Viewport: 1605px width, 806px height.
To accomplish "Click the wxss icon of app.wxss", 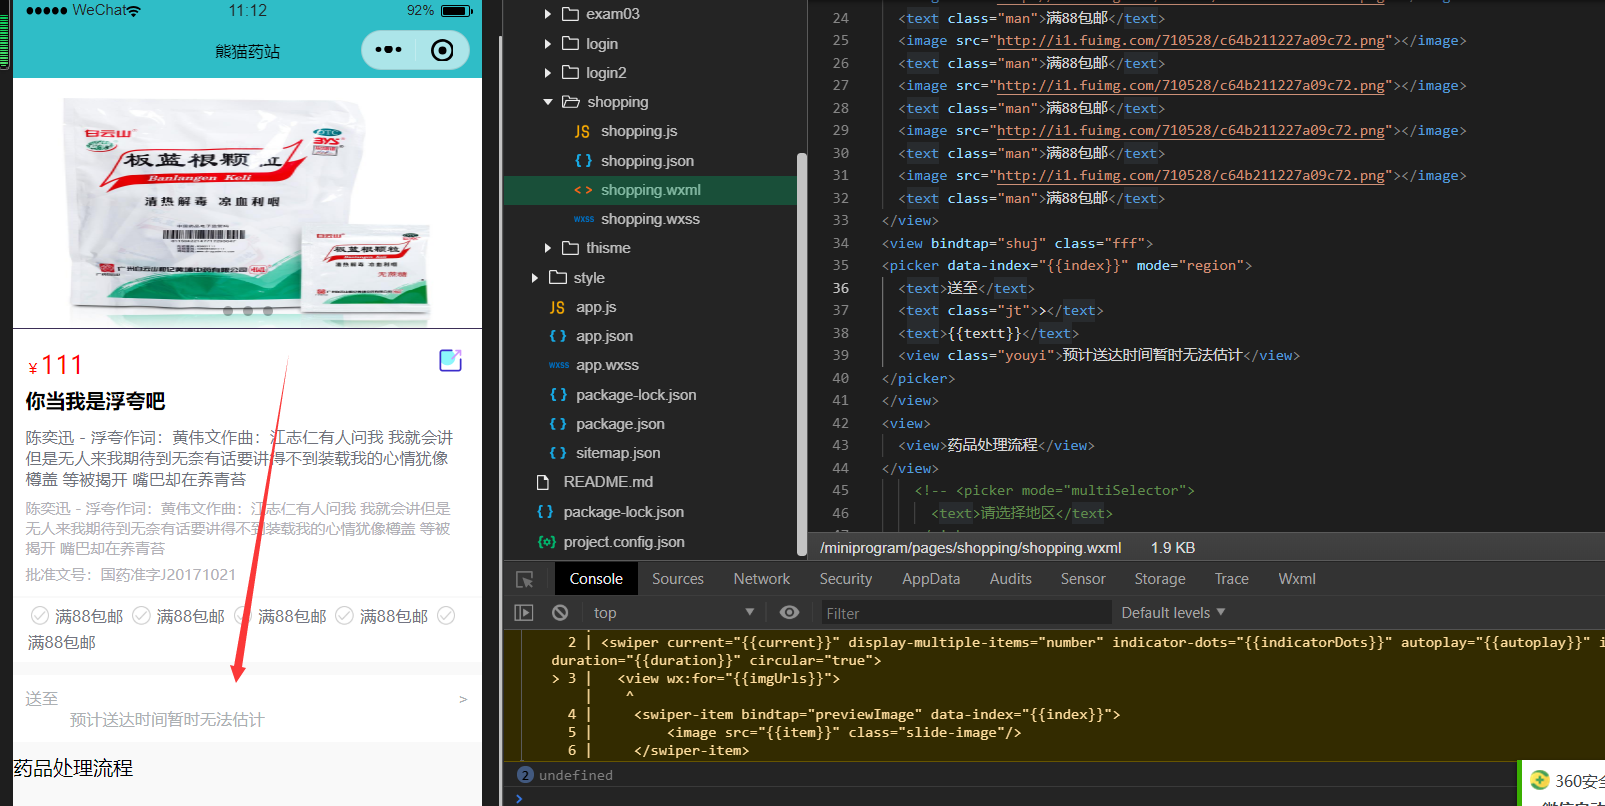I will coord(558,365).
